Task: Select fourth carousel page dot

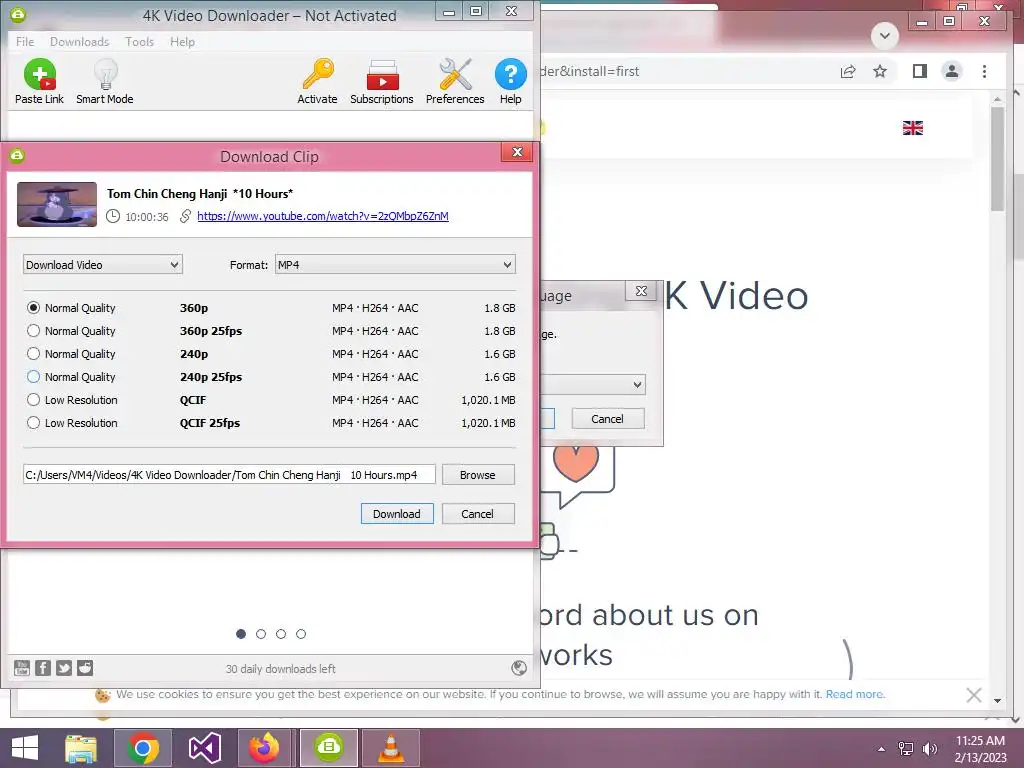Action: 301,634
